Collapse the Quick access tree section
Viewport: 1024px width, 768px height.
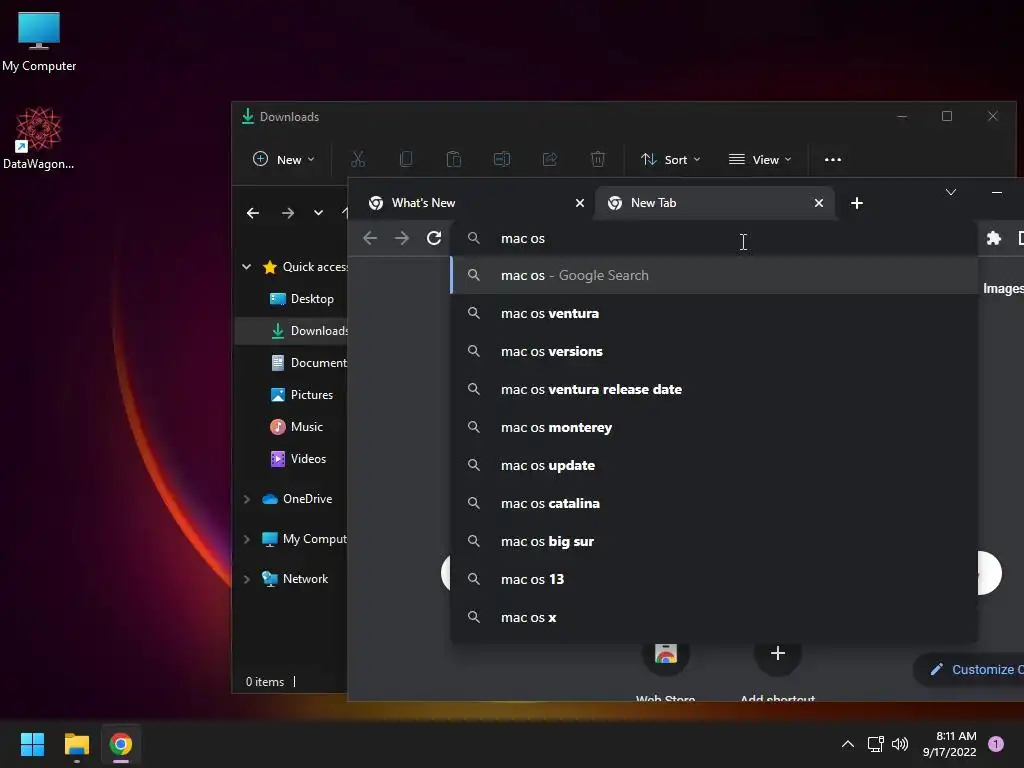tap(246, 266)
